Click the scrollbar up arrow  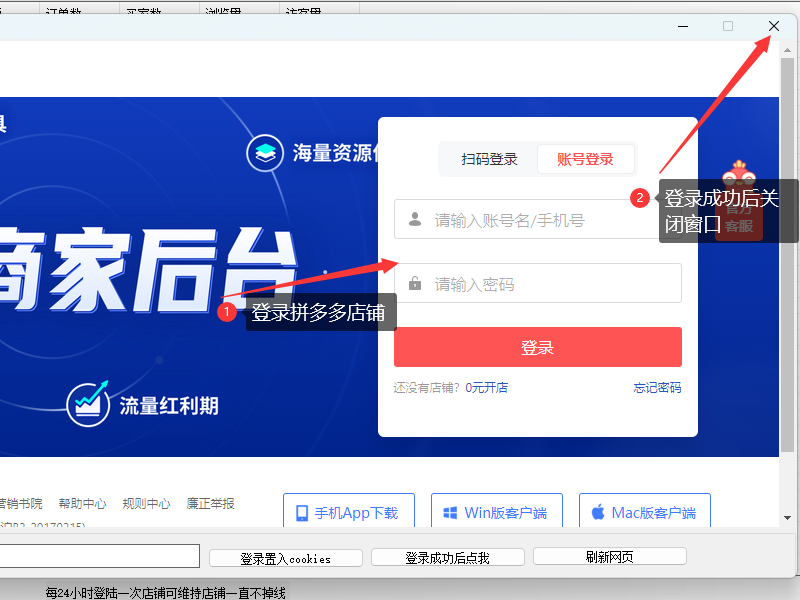coord(787,50)
